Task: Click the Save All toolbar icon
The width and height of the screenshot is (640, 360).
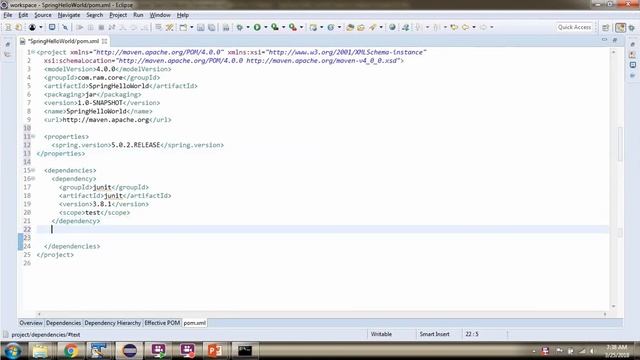Action: [211, 27]
